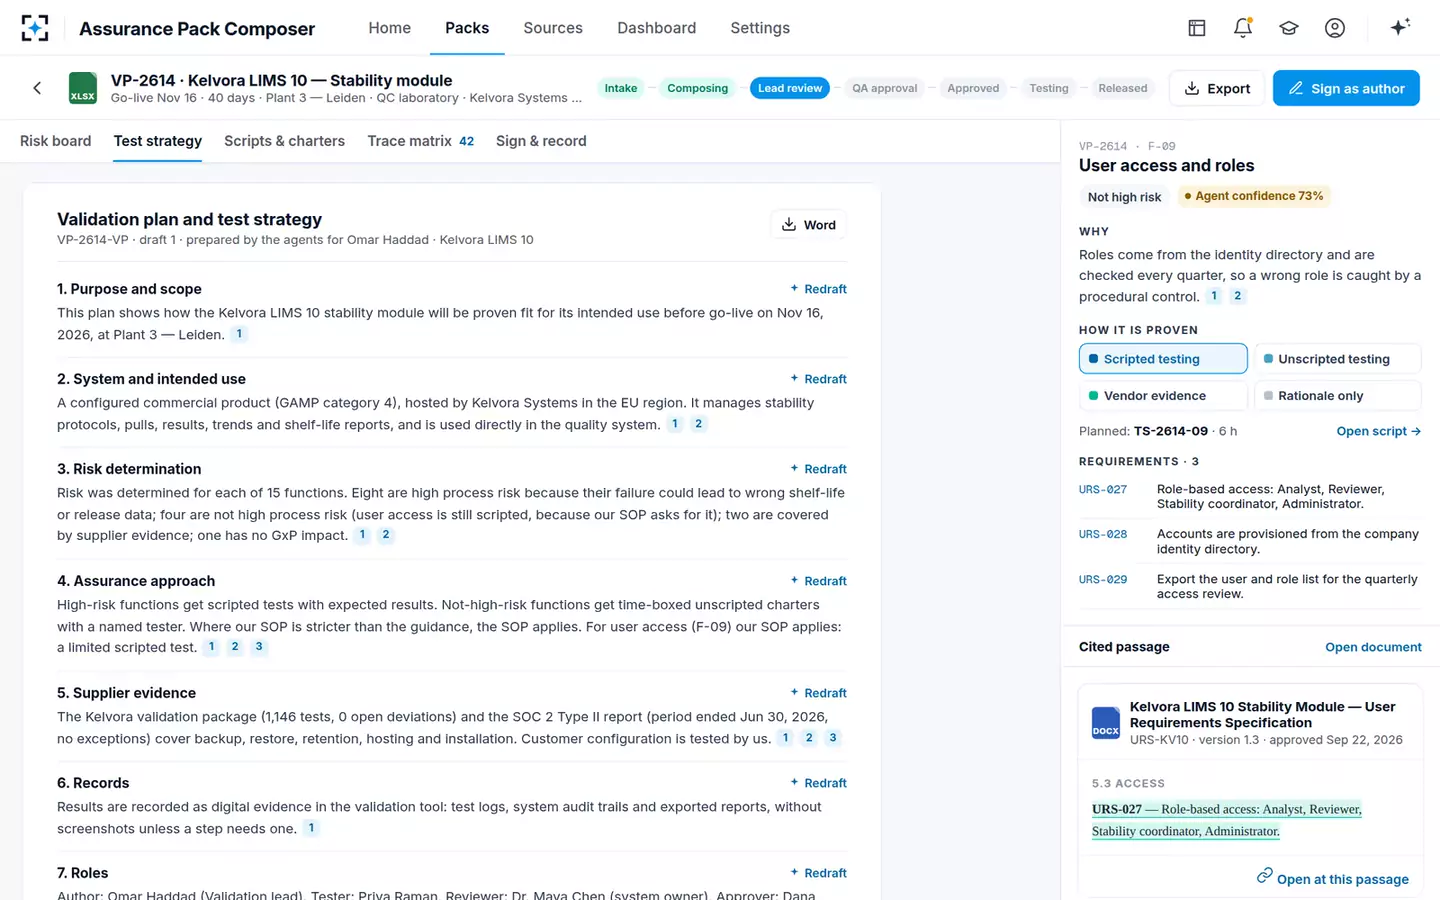Click the Assurance Pack Composer logo icon
The image size is (1440, 900).
(35, 28)
